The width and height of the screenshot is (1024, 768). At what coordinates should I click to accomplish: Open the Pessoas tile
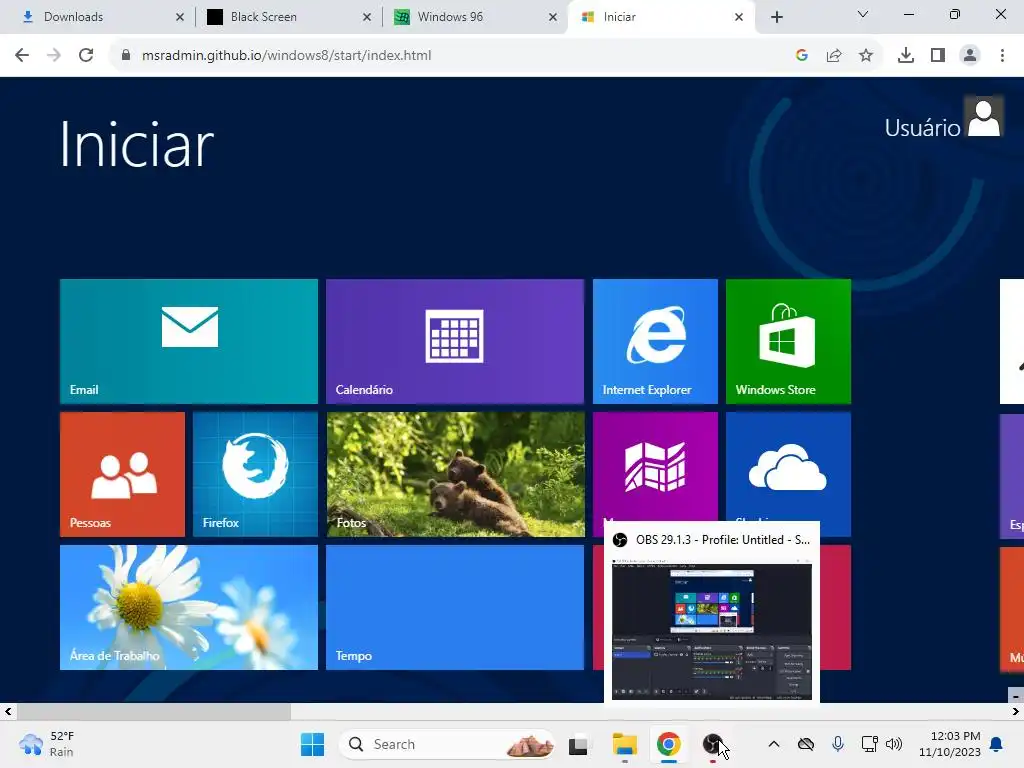(x=122, y=474)
